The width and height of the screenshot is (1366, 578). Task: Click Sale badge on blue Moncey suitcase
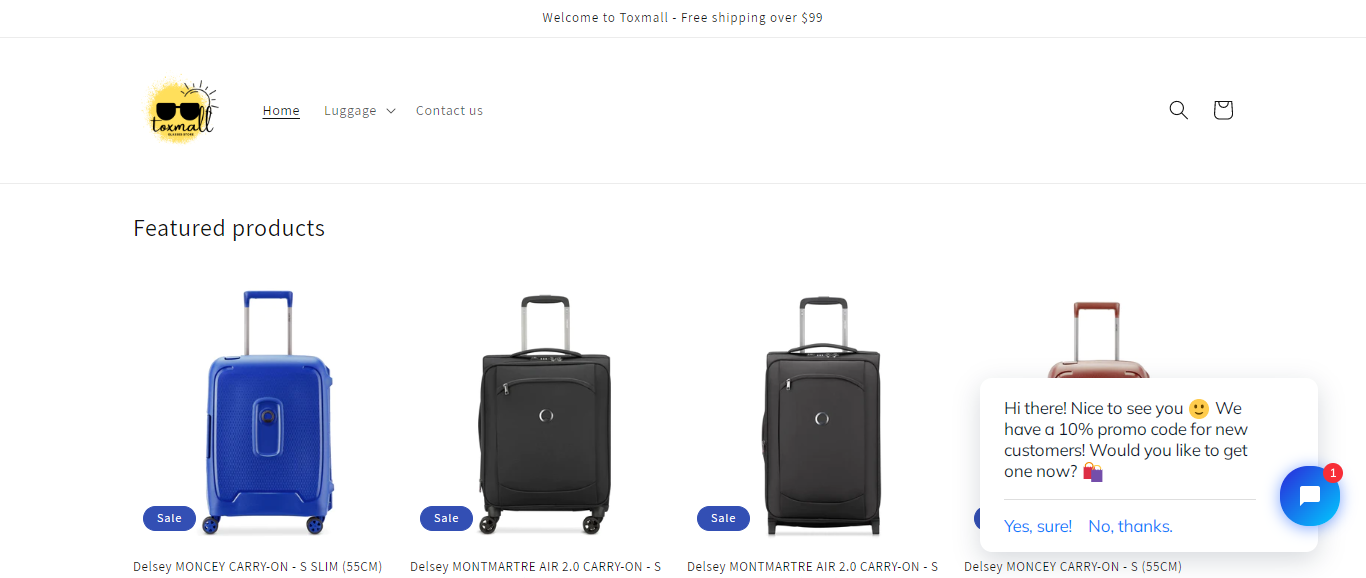point(169,518)
